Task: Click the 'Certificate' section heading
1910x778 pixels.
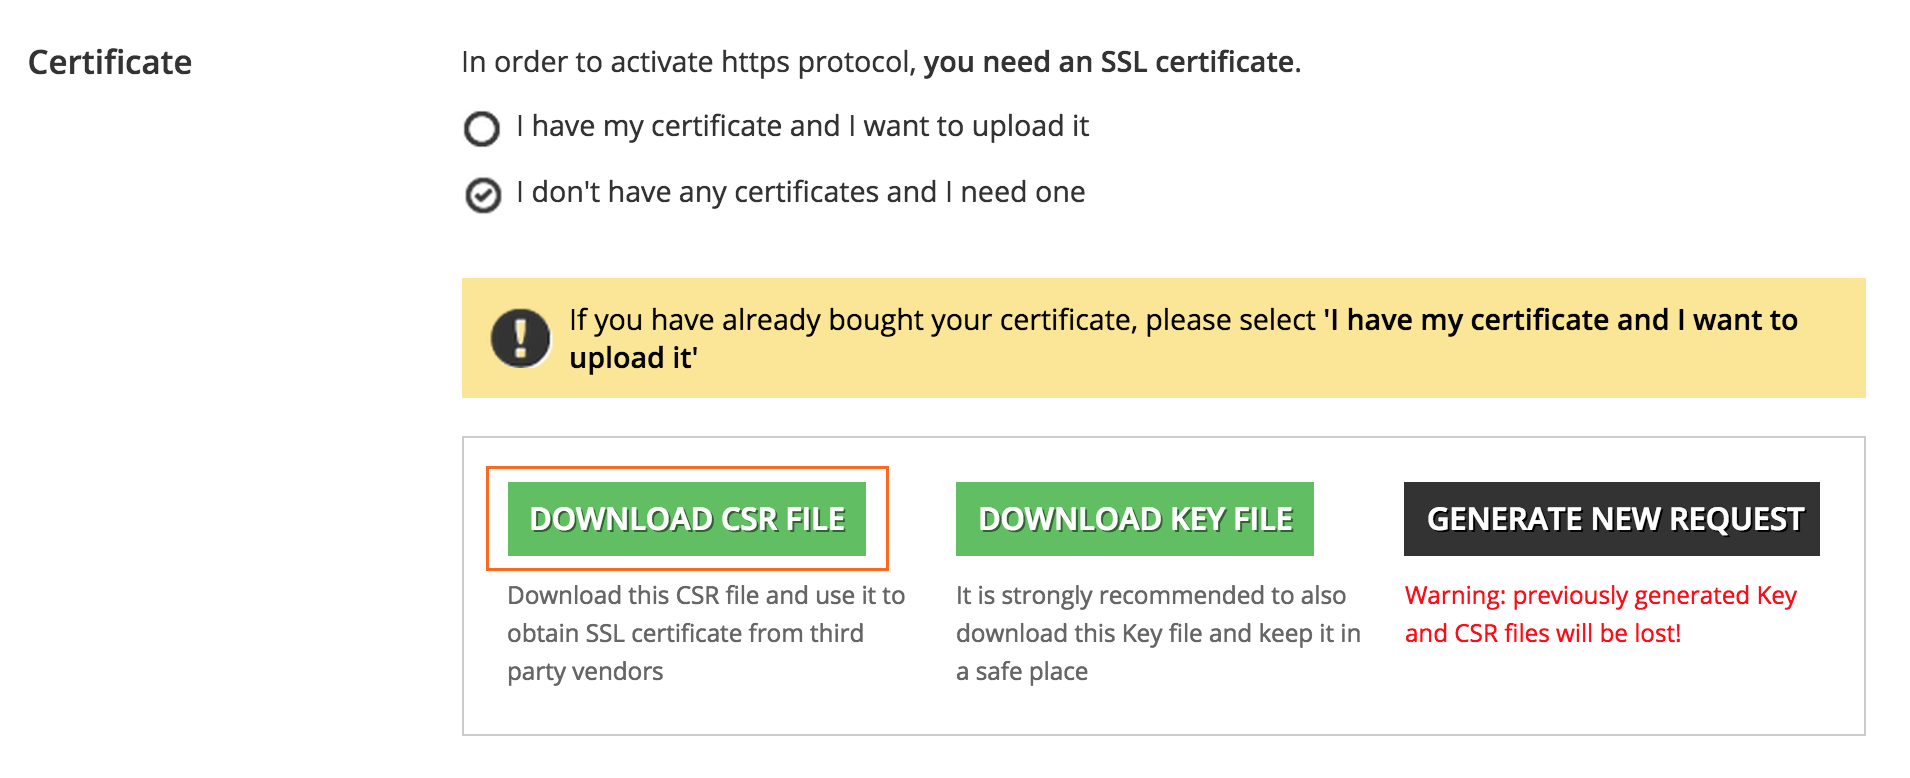Action: point(110,62)
